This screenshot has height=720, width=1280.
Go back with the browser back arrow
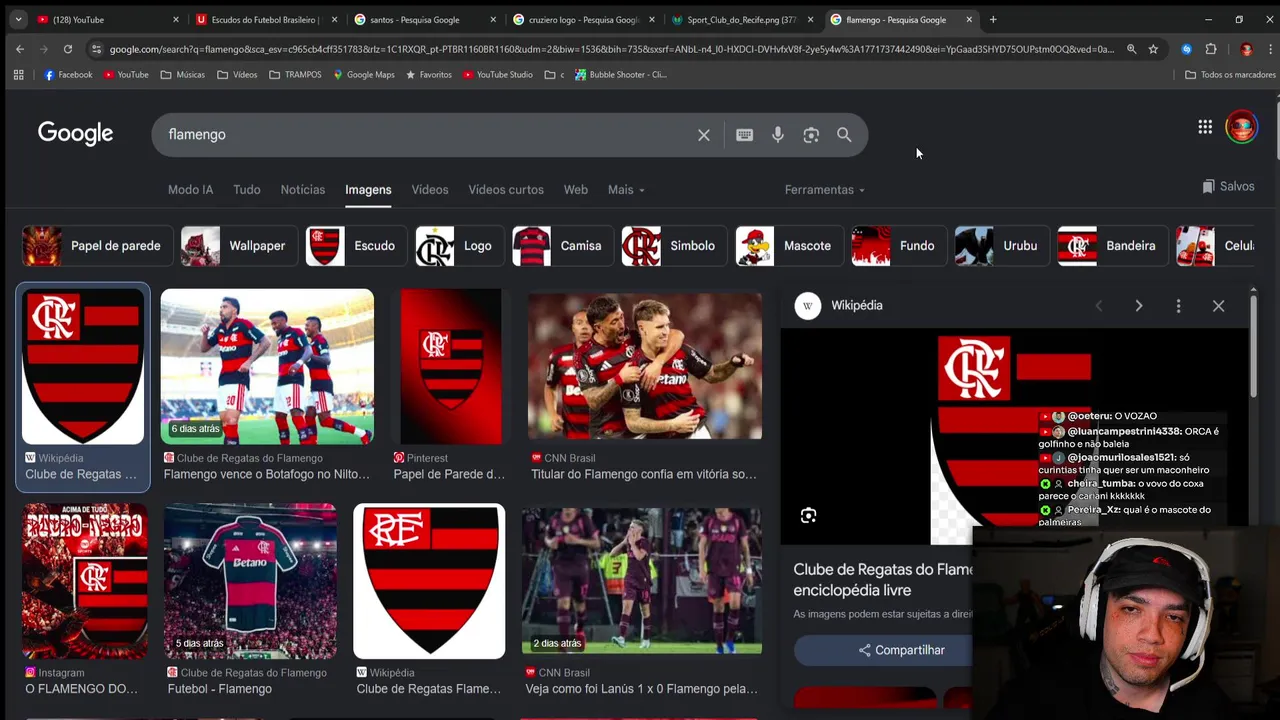20,49
